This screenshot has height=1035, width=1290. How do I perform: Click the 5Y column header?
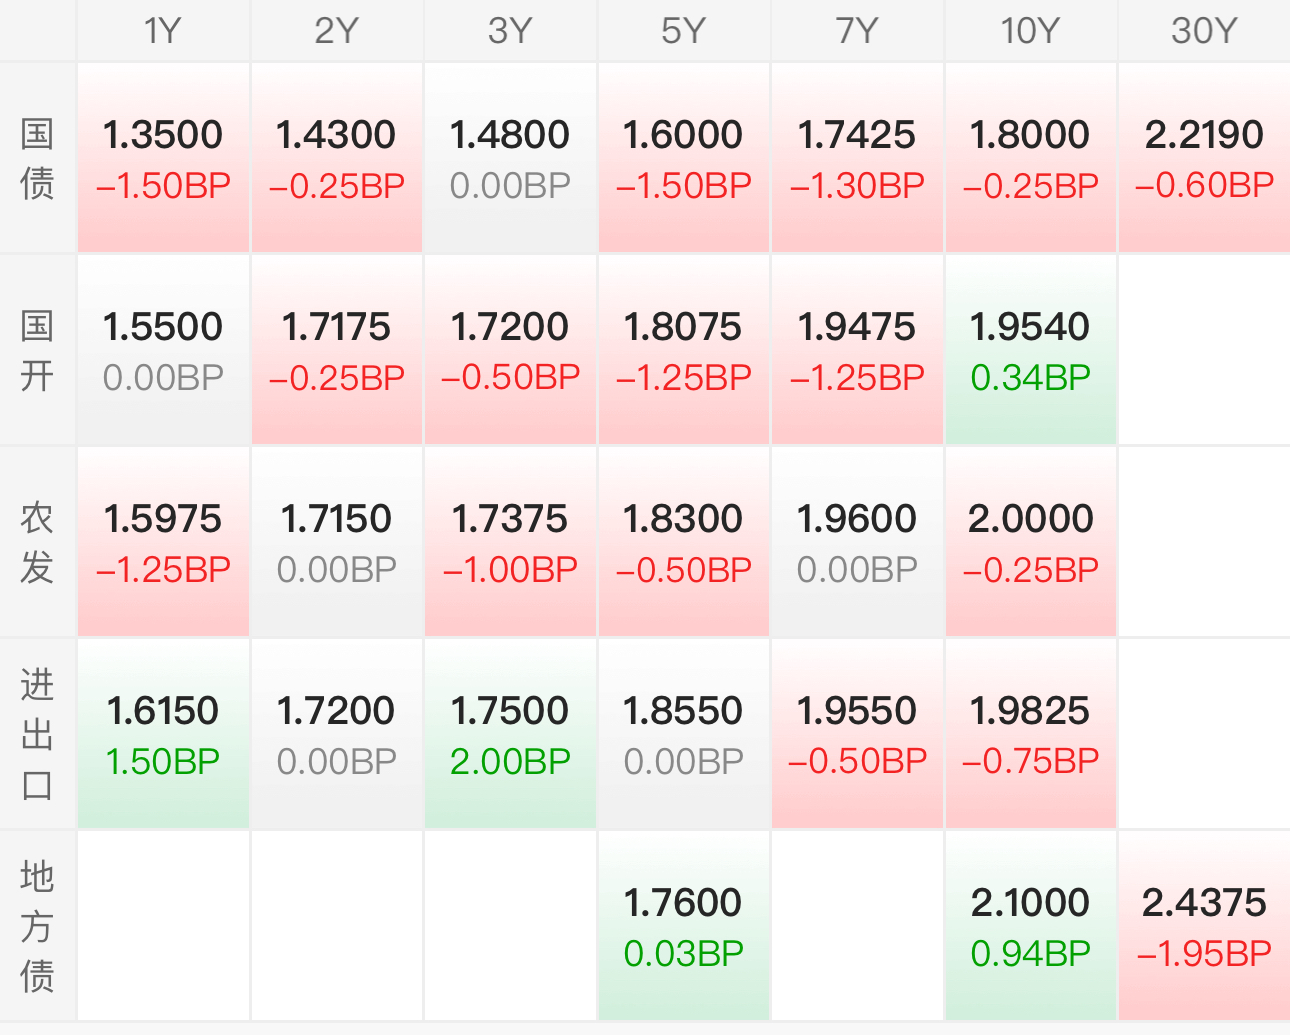pos(684,31)
